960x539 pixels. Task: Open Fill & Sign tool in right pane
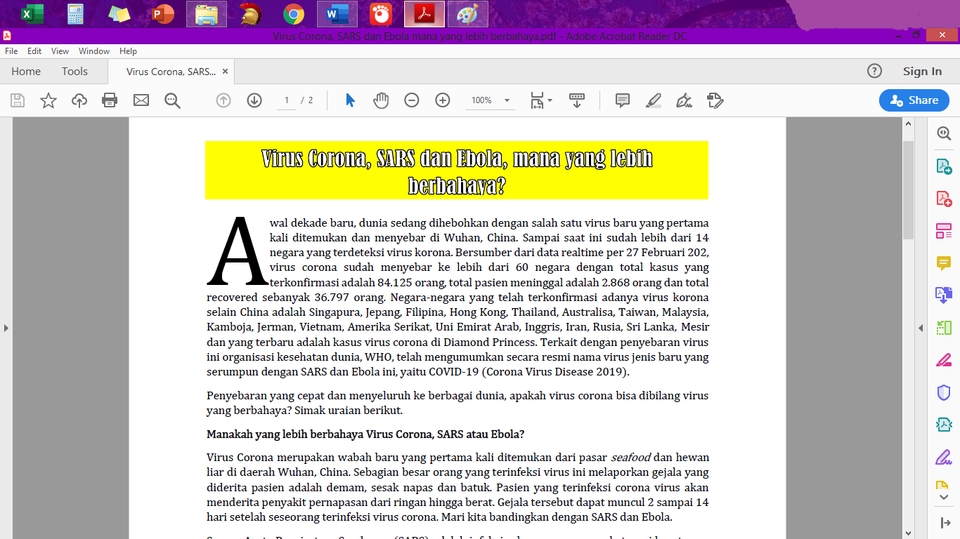tap(943, 457)
